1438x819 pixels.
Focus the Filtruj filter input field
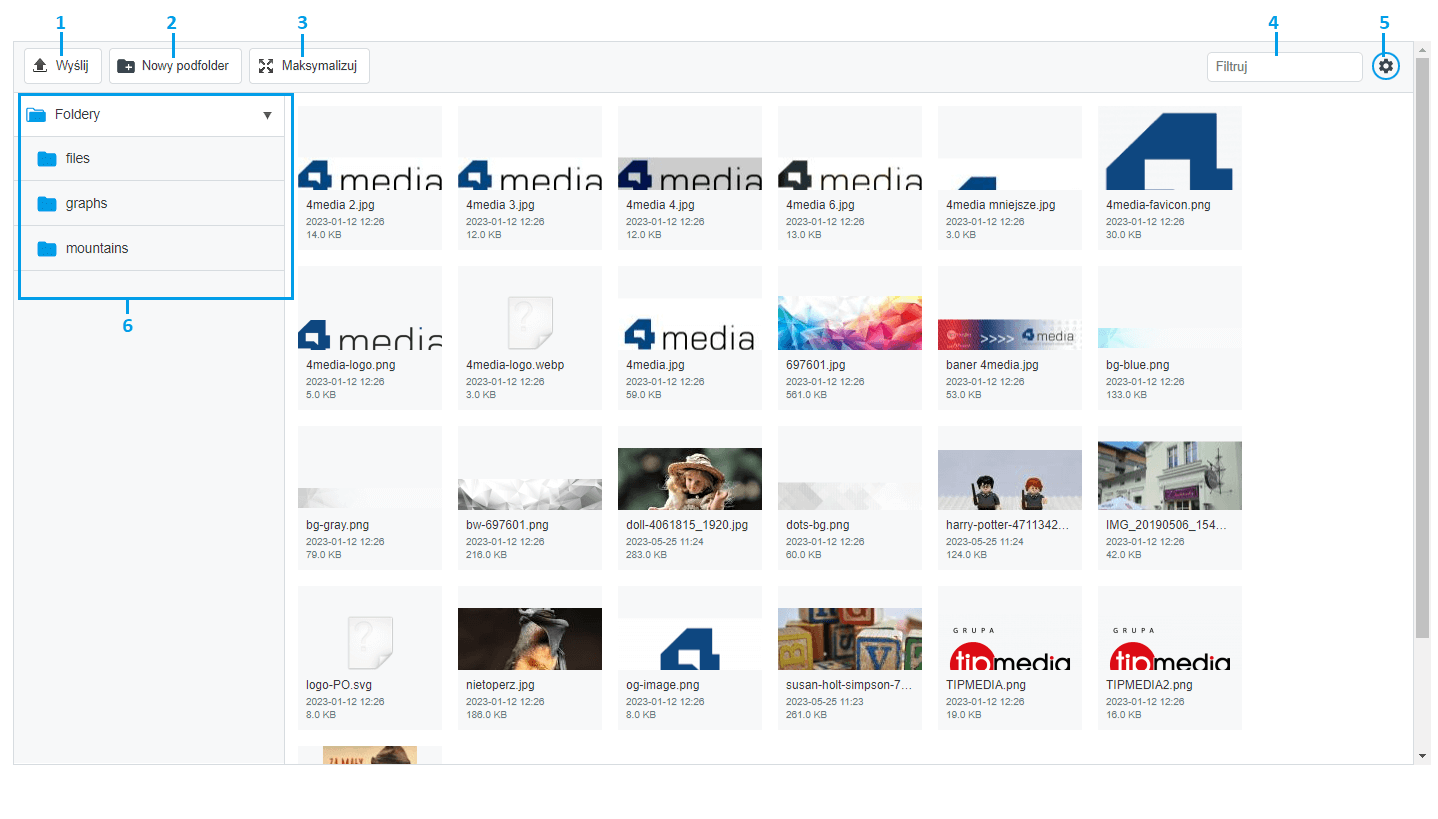point(1284,67)
